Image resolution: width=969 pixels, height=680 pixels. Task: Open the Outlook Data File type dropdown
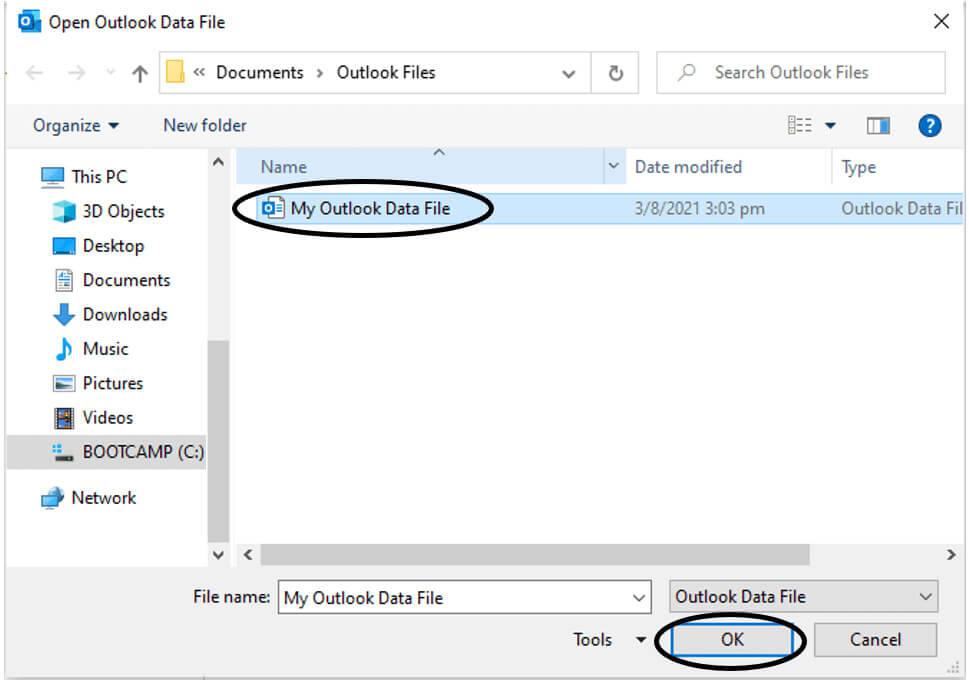pyautogui.click(x=803, y=597)
